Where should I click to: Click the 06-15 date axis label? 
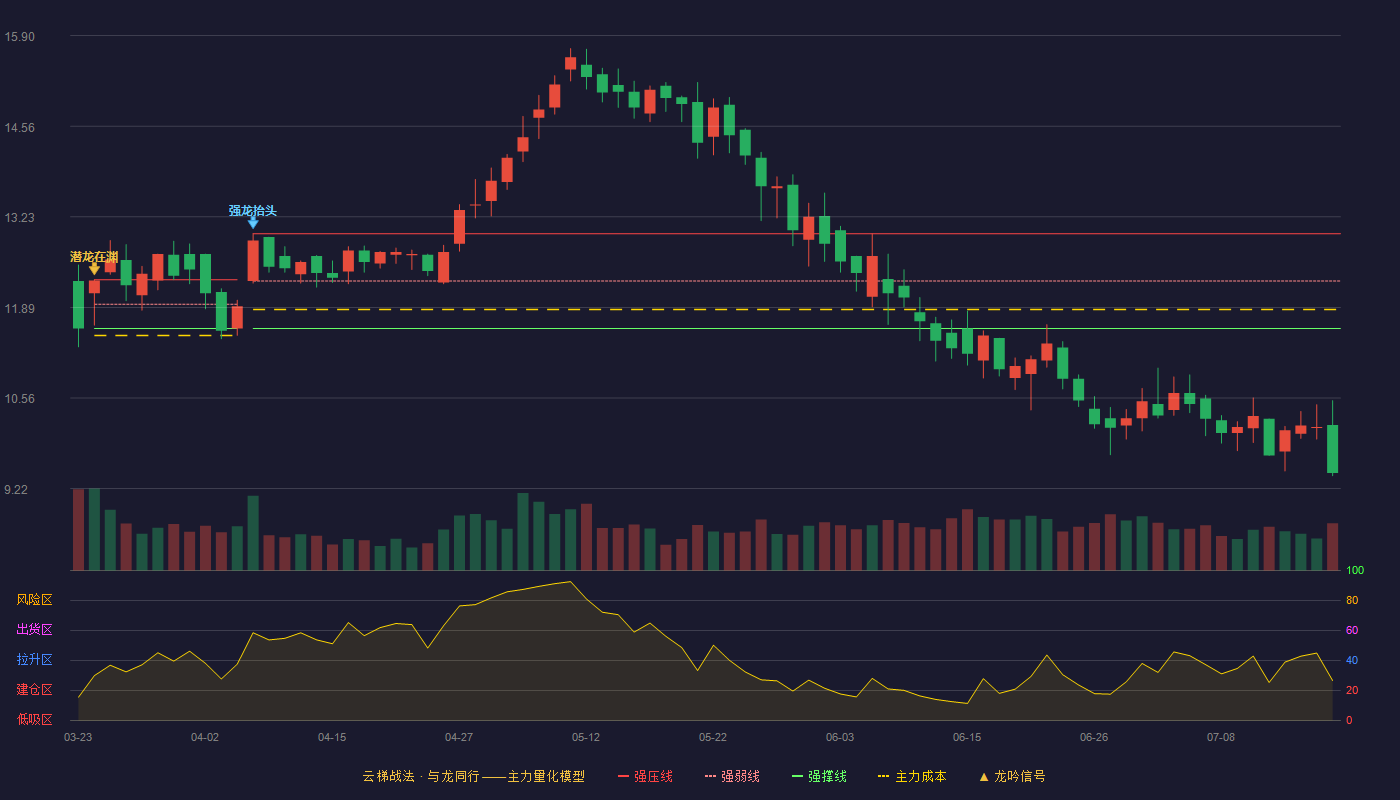(967, 737)
